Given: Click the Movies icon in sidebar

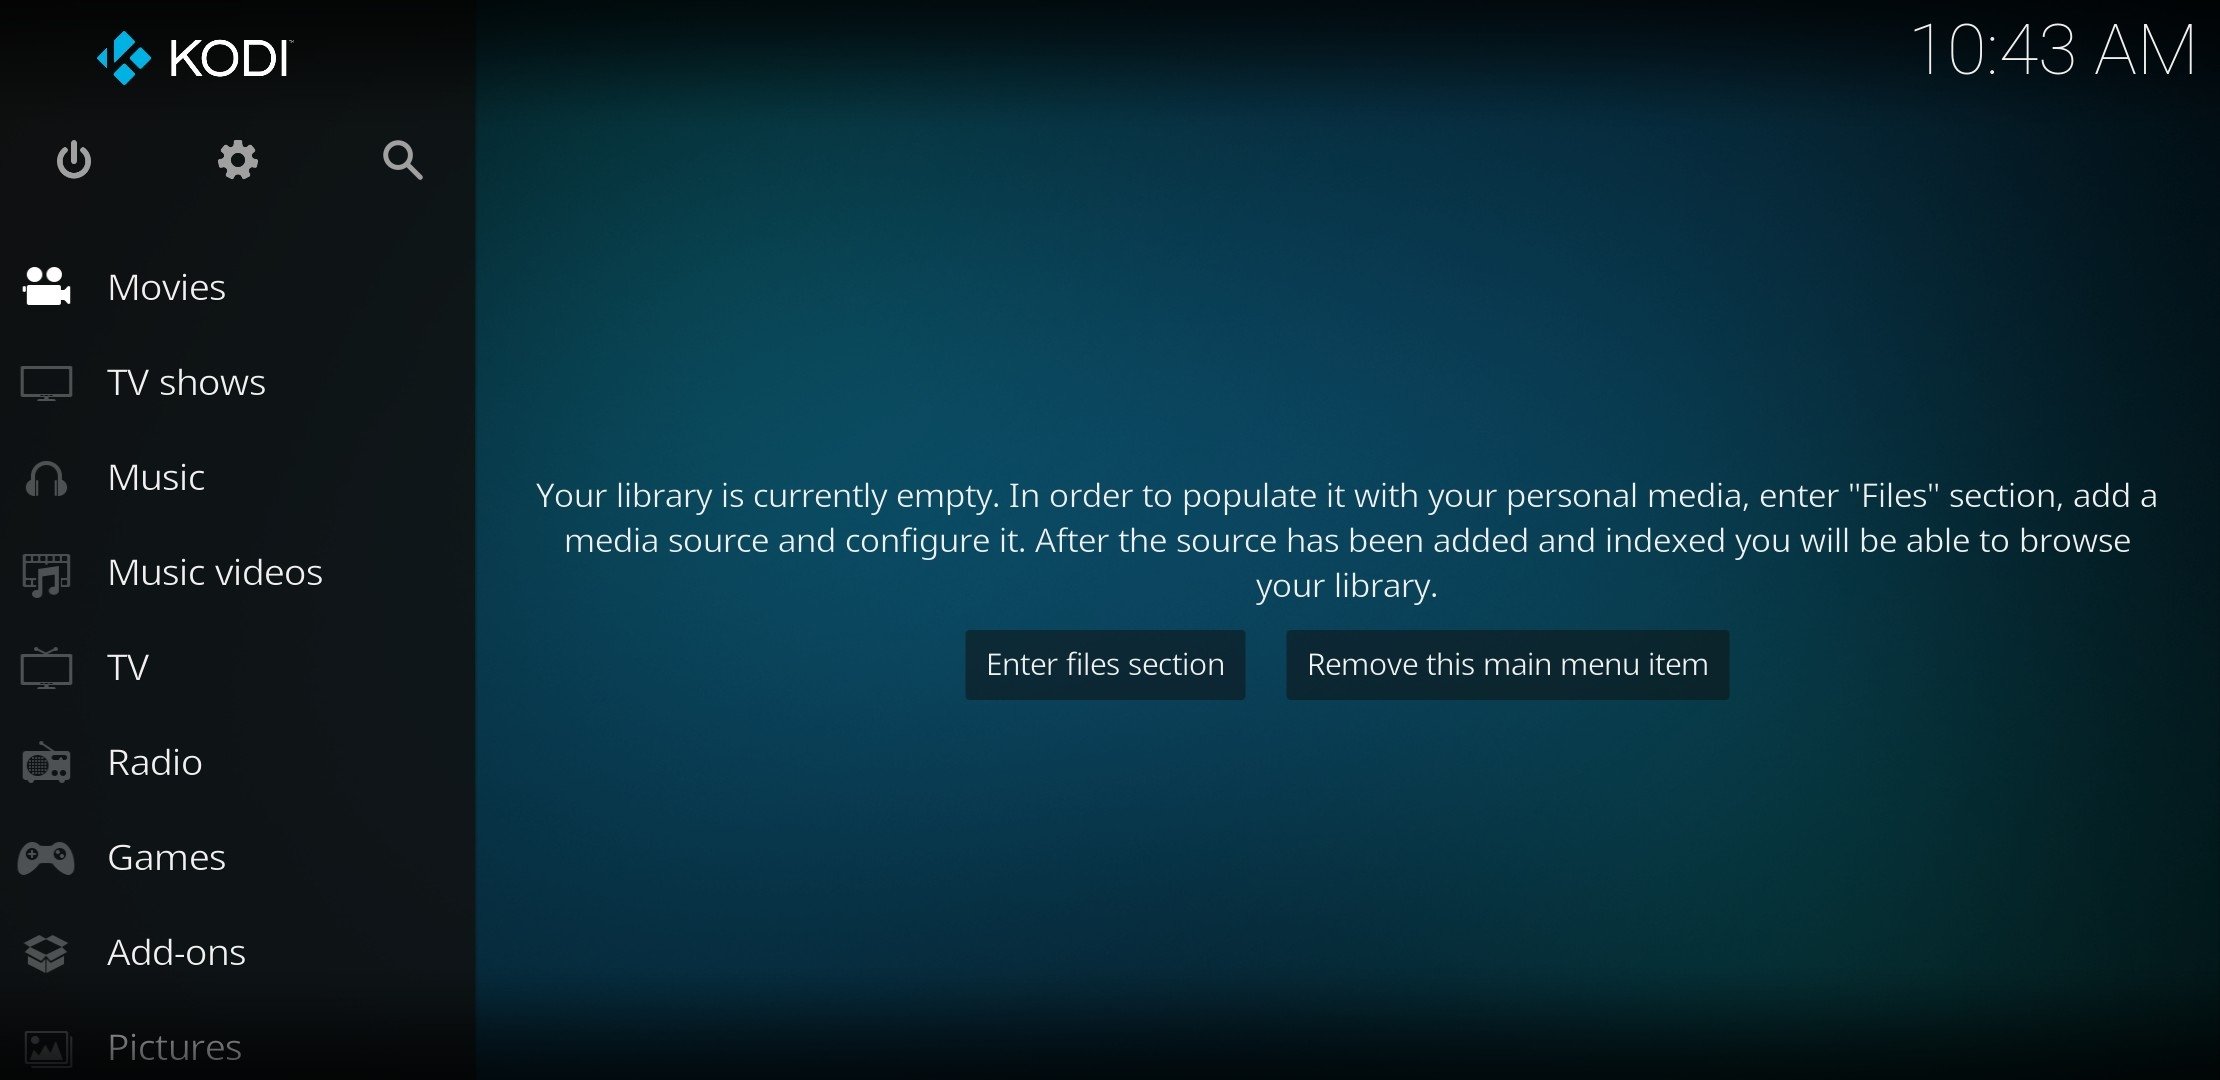Looking at the screenshot, I should pyautogui.click(x=42, y=286).
